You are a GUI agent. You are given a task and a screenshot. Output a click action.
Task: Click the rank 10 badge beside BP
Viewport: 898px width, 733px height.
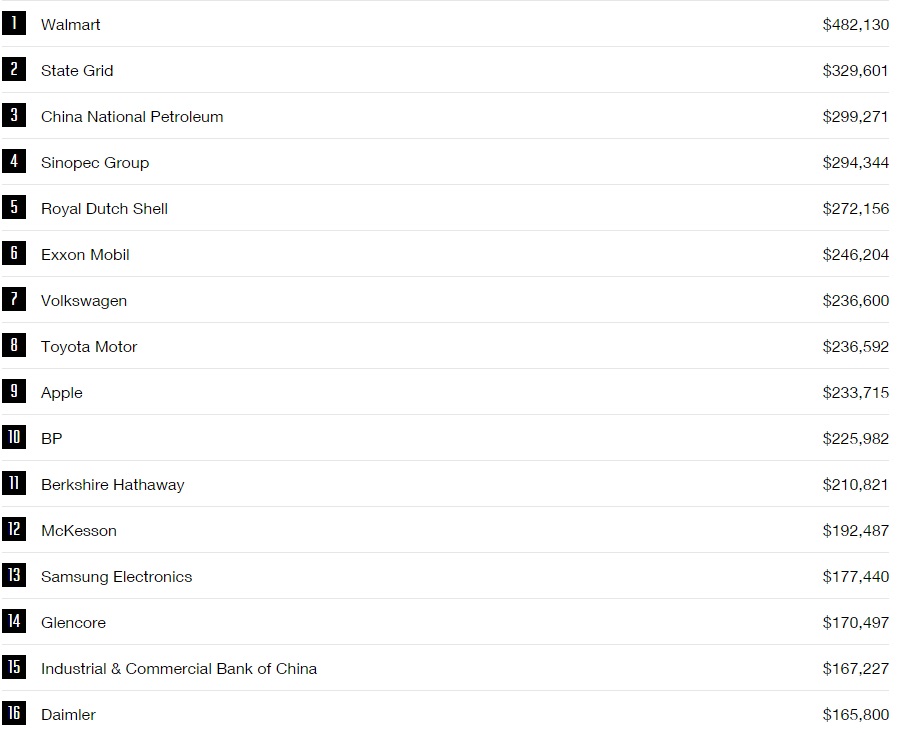tap(14, 438)
